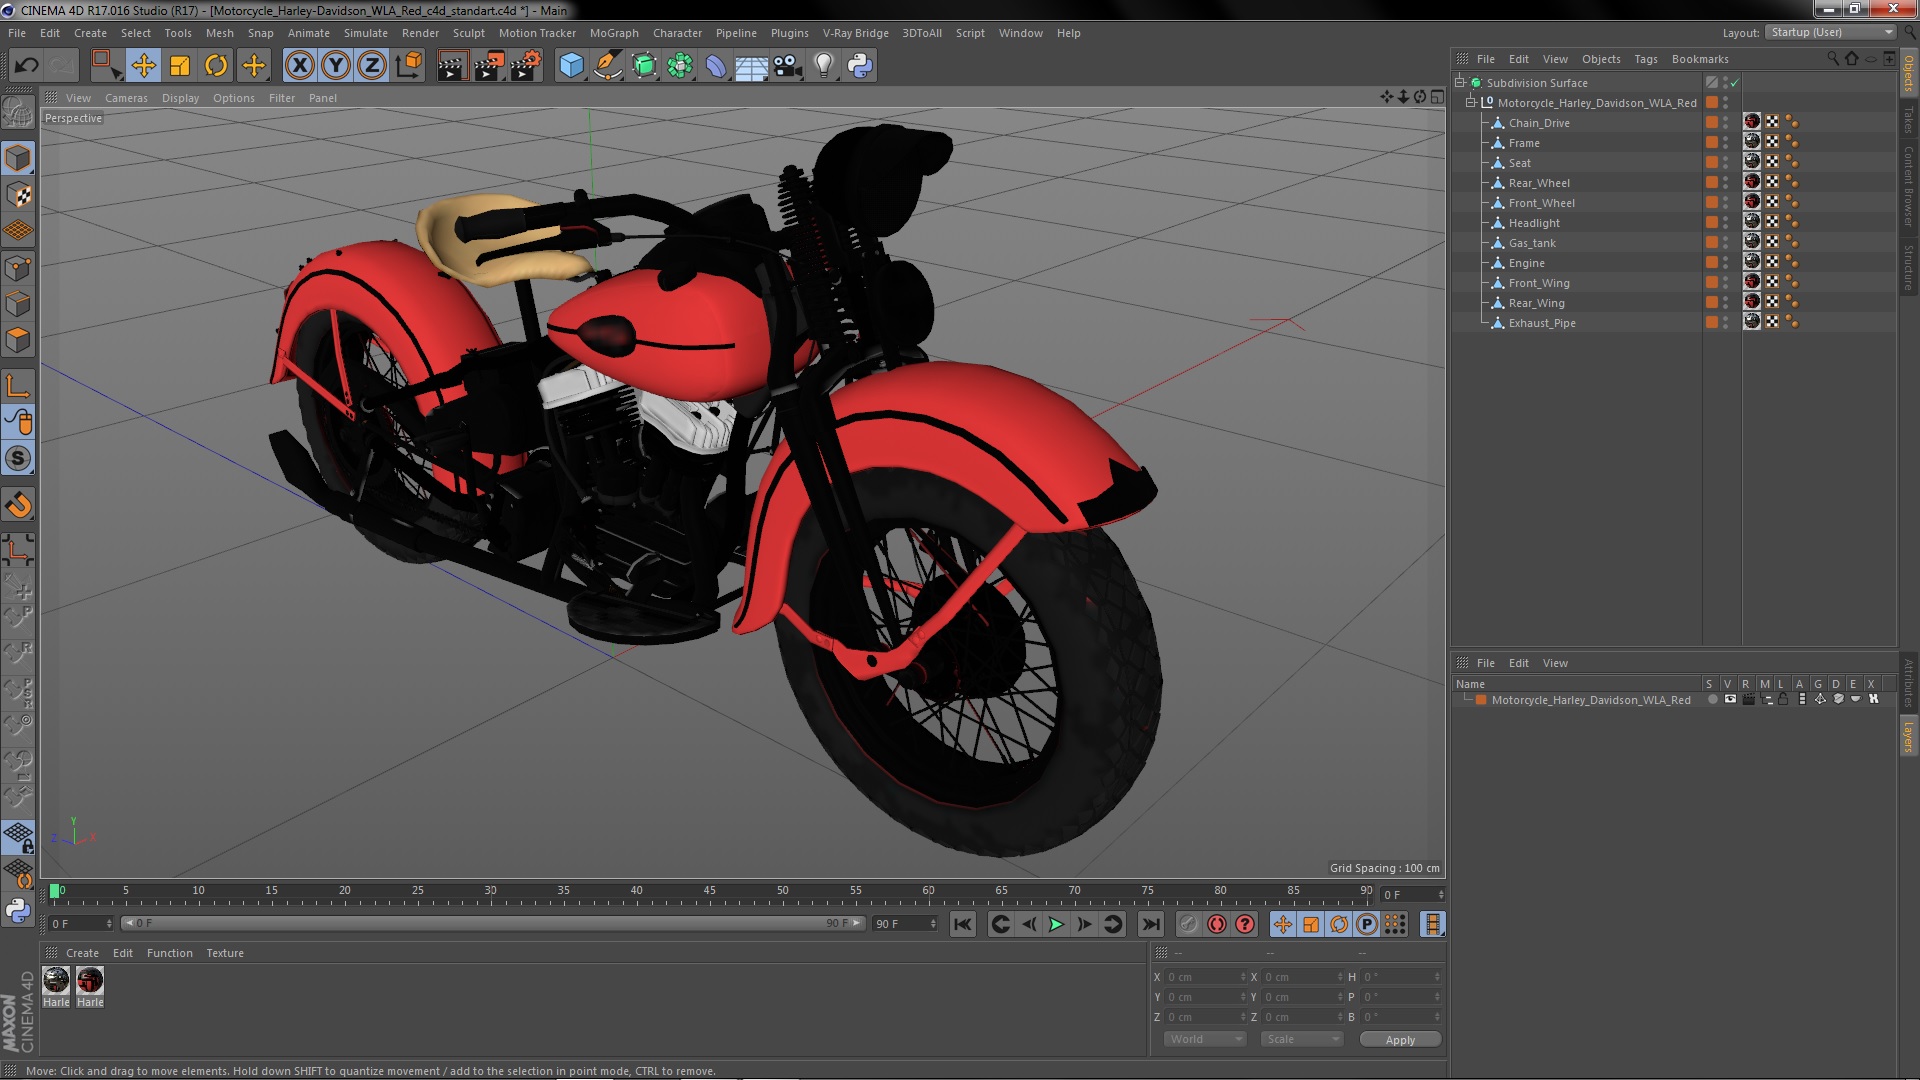
Task: Add a Floor environment object
Action: pyautogui.click(x=751, y=66)
